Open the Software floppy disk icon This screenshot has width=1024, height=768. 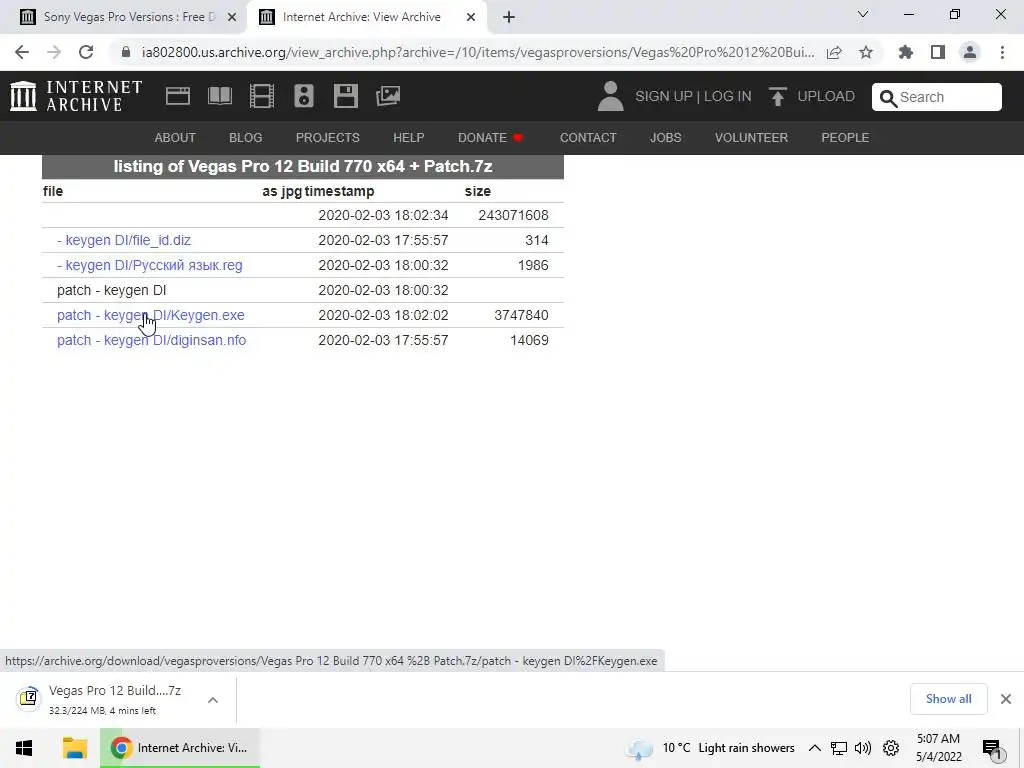[345, 96]
